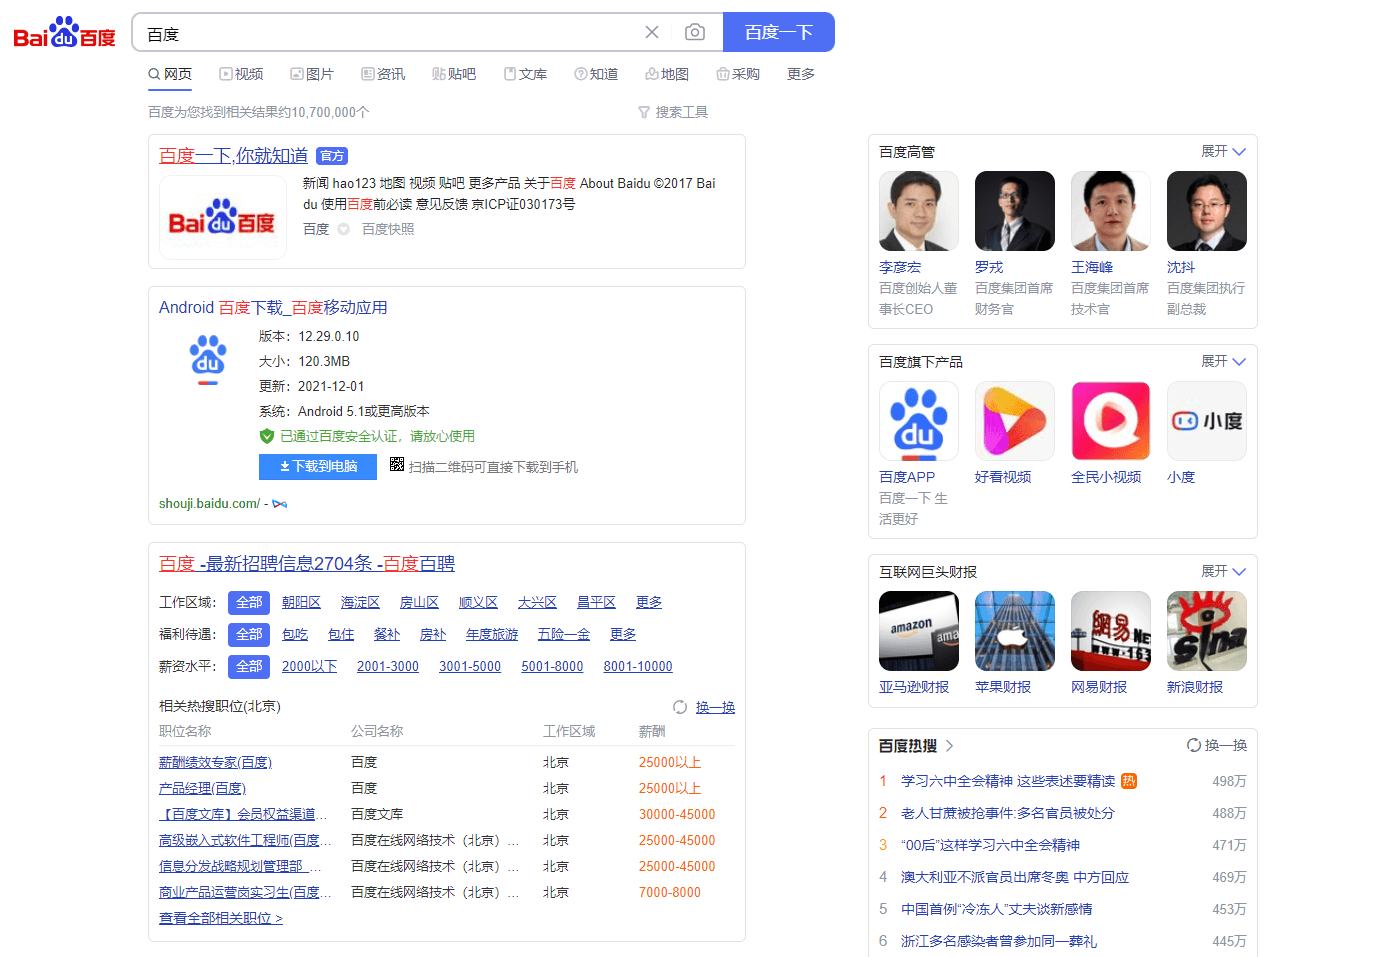Image resolution: width=1376 pixels, height=957 pixels.
Task: Open image search via the camera icon
Action: pyautogui.click(x=695, y=32)
